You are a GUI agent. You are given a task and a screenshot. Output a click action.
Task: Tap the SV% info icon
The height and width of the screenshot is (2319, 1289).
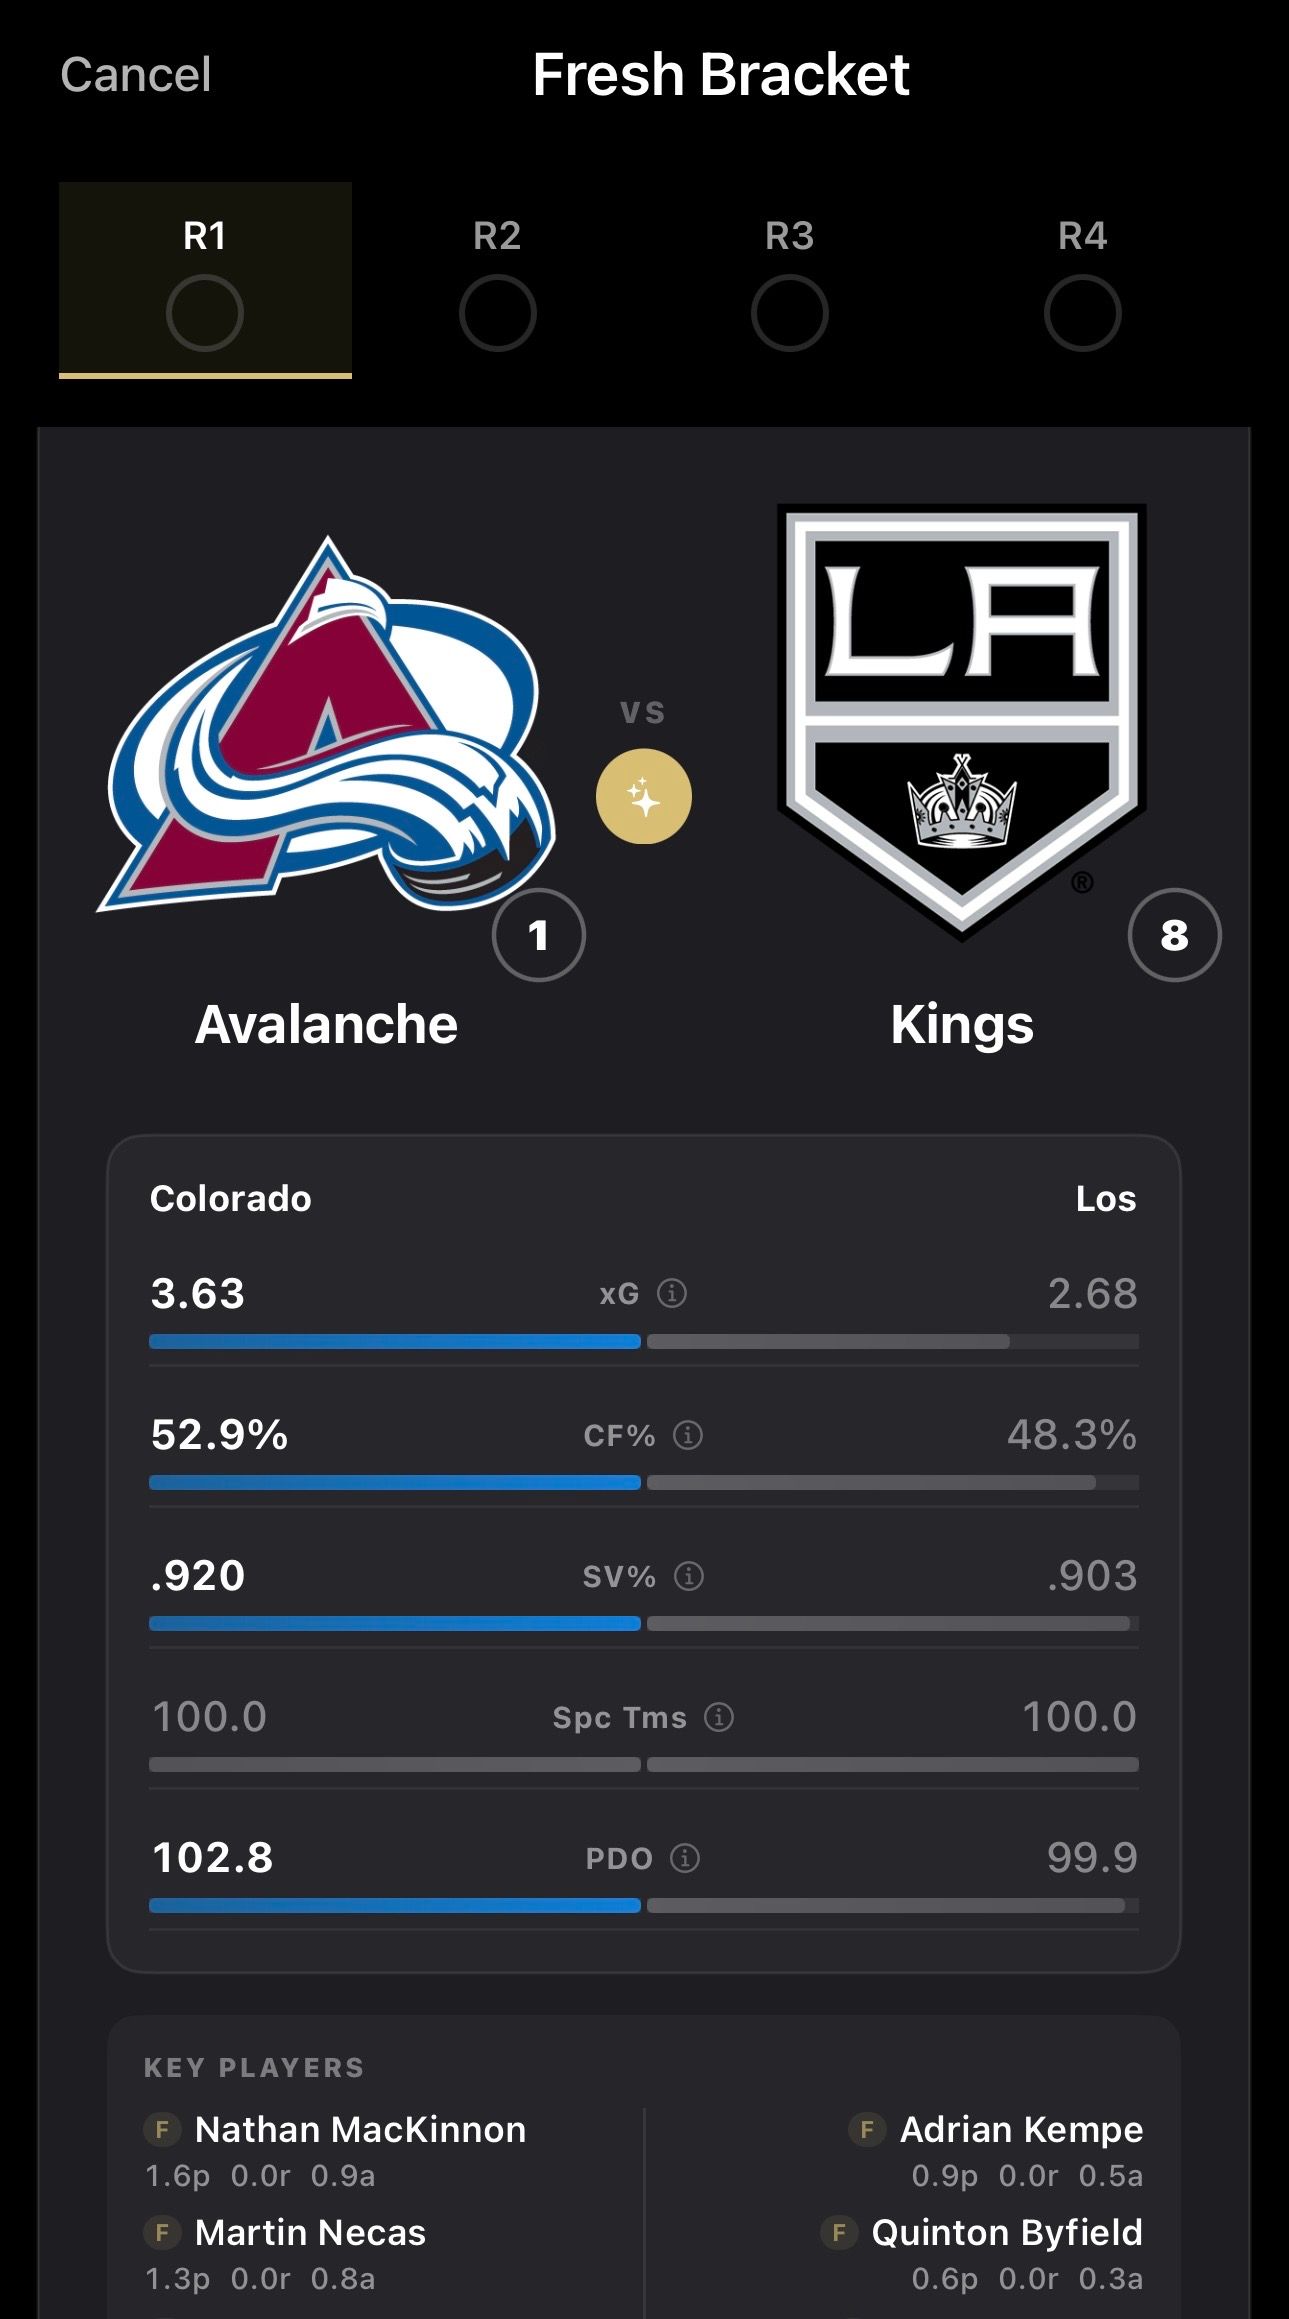[x=689, y=1576]
